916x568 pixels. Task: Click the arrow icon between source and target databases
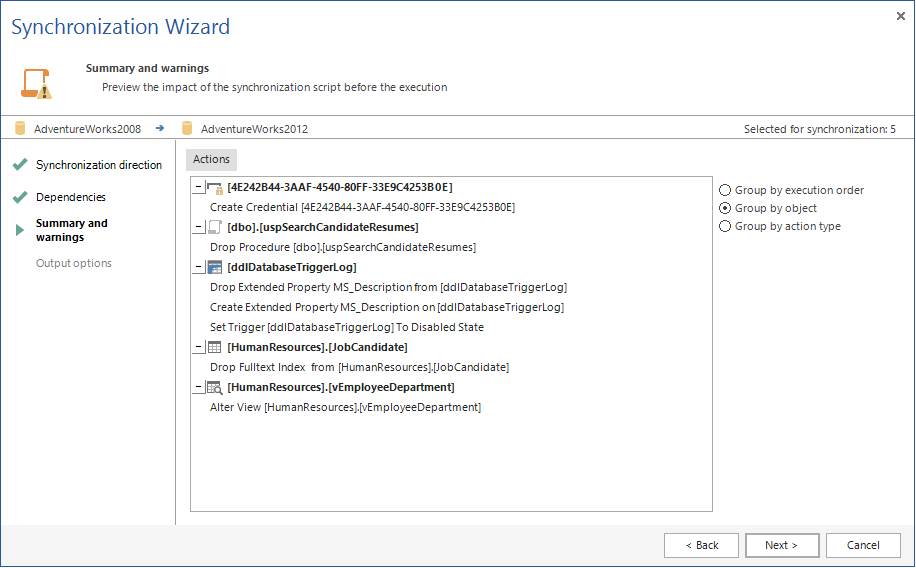(x=159, y=129)
